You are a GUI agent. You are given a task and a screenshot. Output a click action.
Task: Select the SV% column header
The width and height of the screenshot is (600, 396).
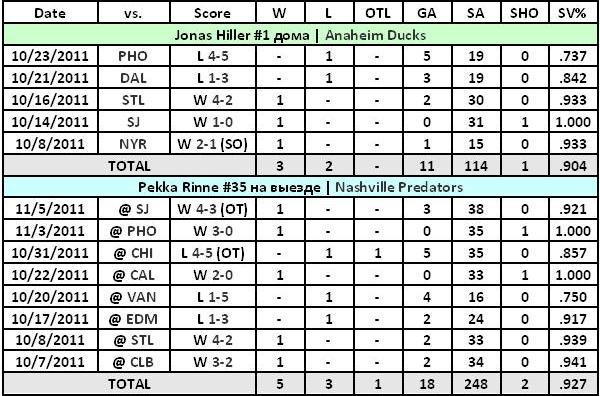click(x=574, y=13)
